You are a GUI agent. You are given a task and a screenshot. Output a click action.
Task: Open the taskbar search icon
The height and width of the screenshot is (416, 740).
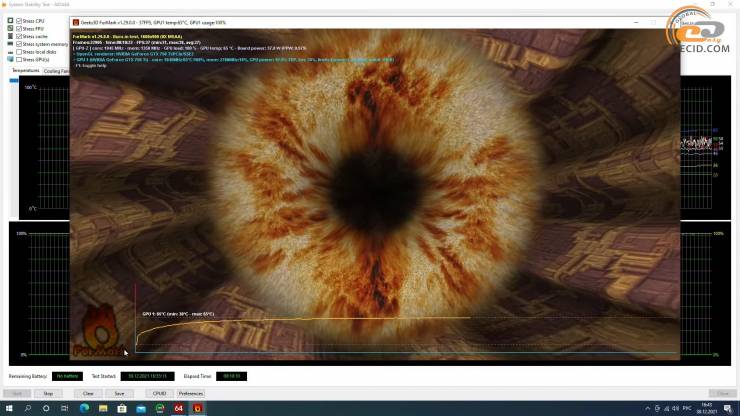(29, 408)
